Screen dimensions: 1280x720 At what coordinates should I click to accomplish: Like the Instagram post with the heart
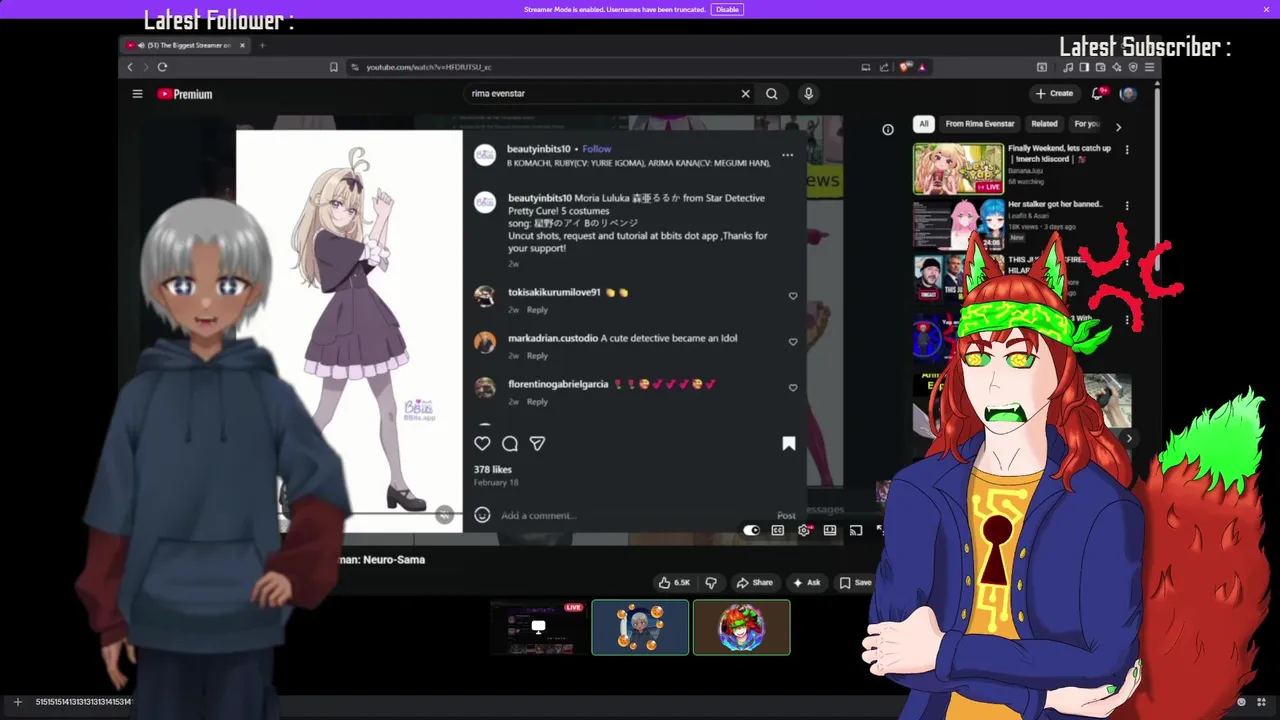(x=482, y=443)
